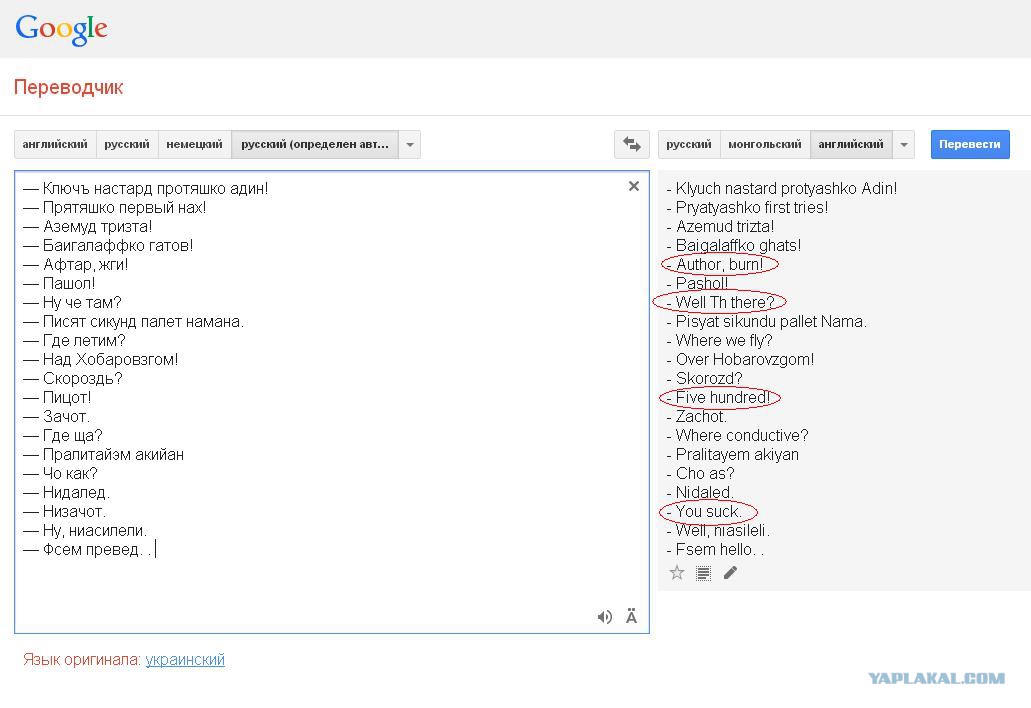Viewport: 1031px width, 708px height.
Task: Click the translated line 'Pryatyashko first tries!'
Action: 747,208
